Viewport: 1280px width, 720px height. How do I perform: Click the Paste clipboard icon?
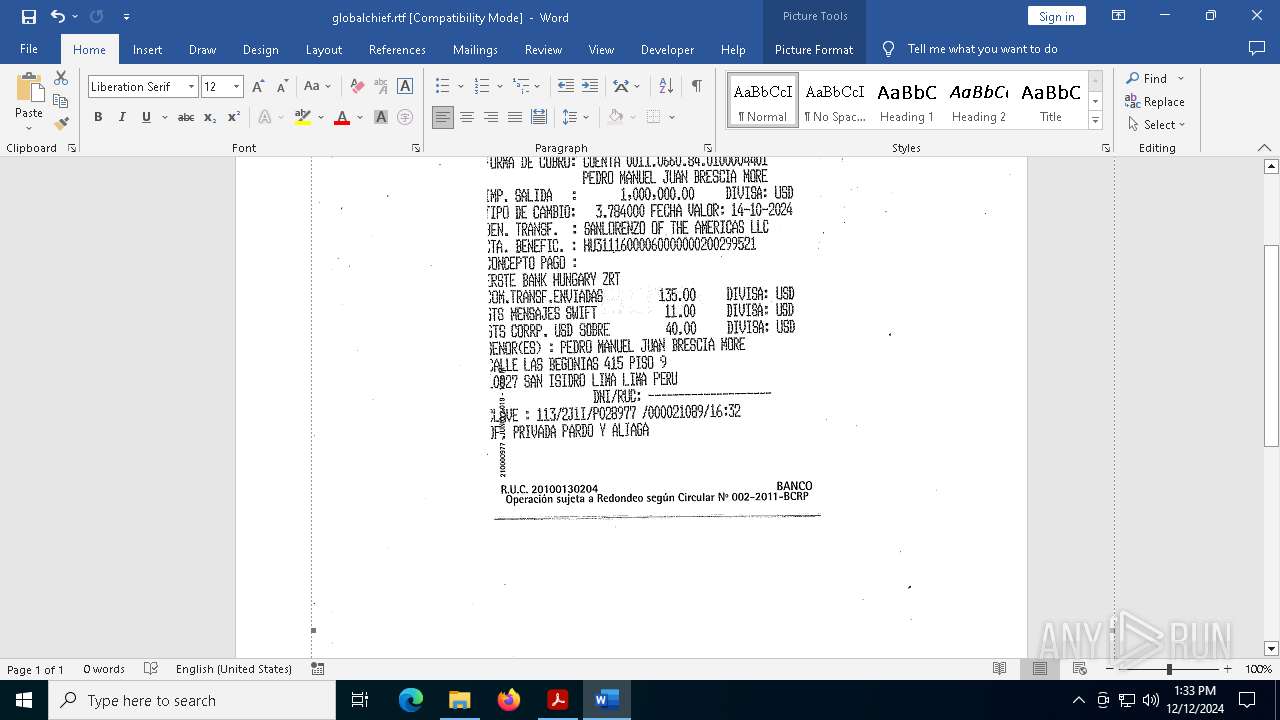click(x=29, y=90)
